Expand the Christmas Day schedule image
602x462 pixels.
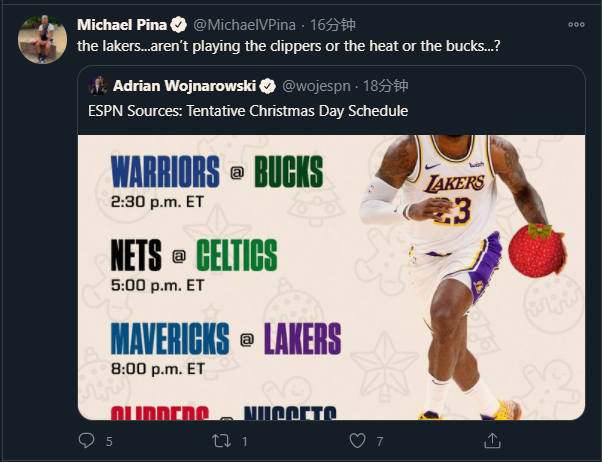point(331,275)
